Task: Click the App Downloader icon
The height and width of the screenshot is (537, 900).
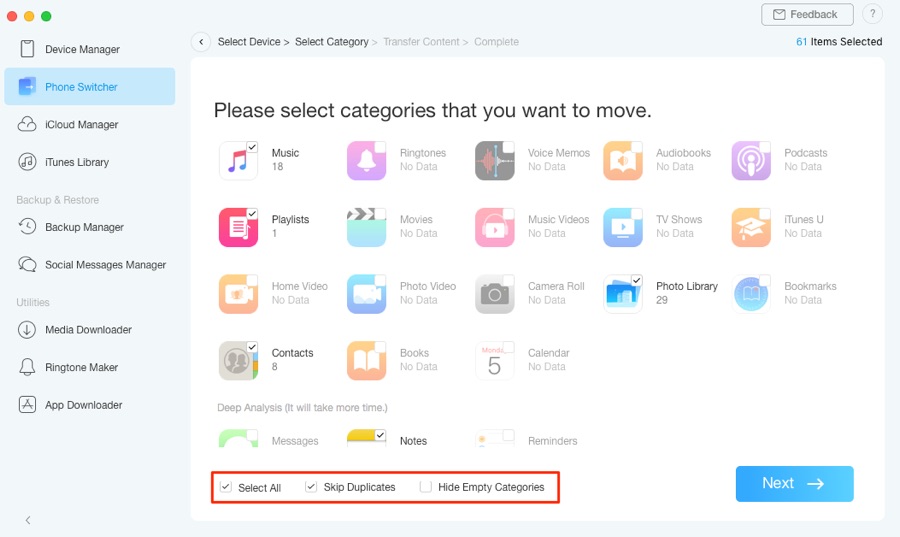Action: (x=27, y=404)
